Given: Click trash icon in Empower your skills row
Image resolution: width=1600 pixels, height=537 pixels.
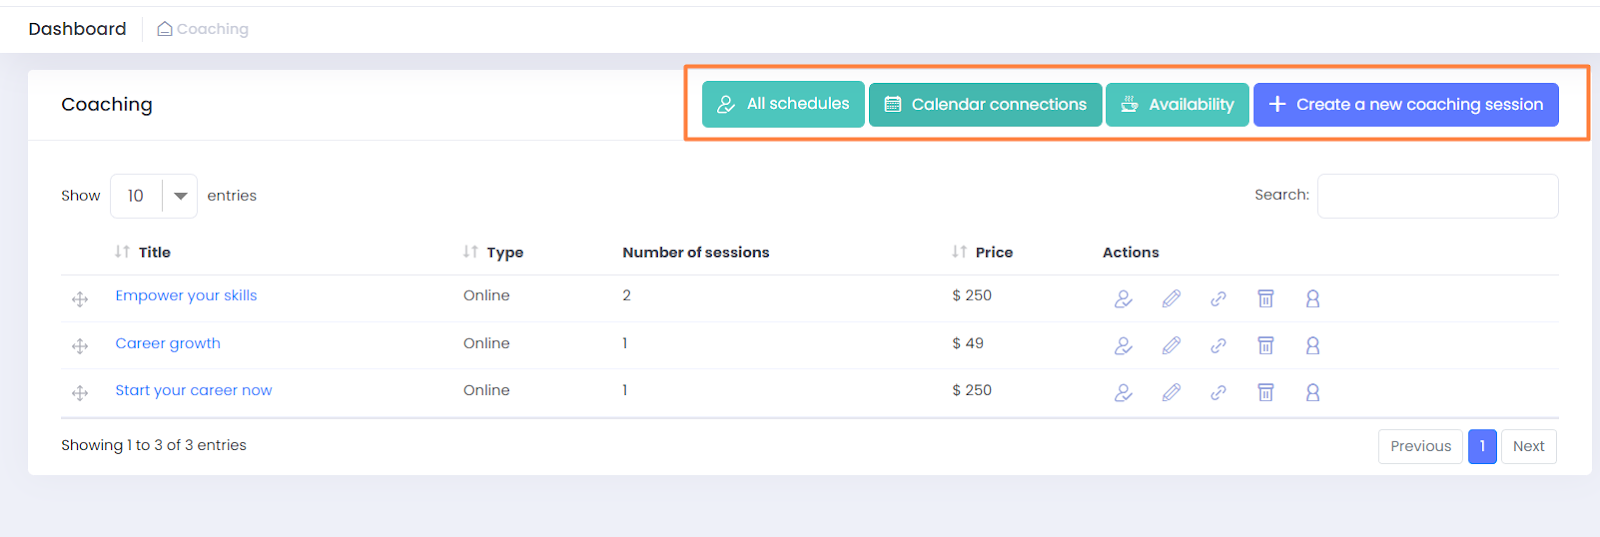Looking at the screenshot, I should tap(1265, 298).
